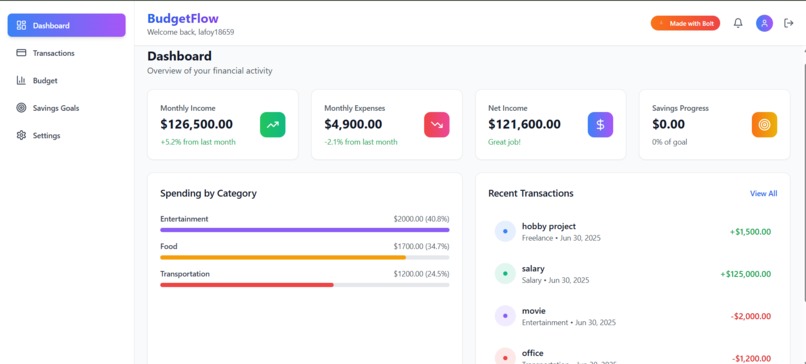Click the Net Income $121,600.00 amount
The width and height of the screenshot is (806, 364).
tap(524, 124)
